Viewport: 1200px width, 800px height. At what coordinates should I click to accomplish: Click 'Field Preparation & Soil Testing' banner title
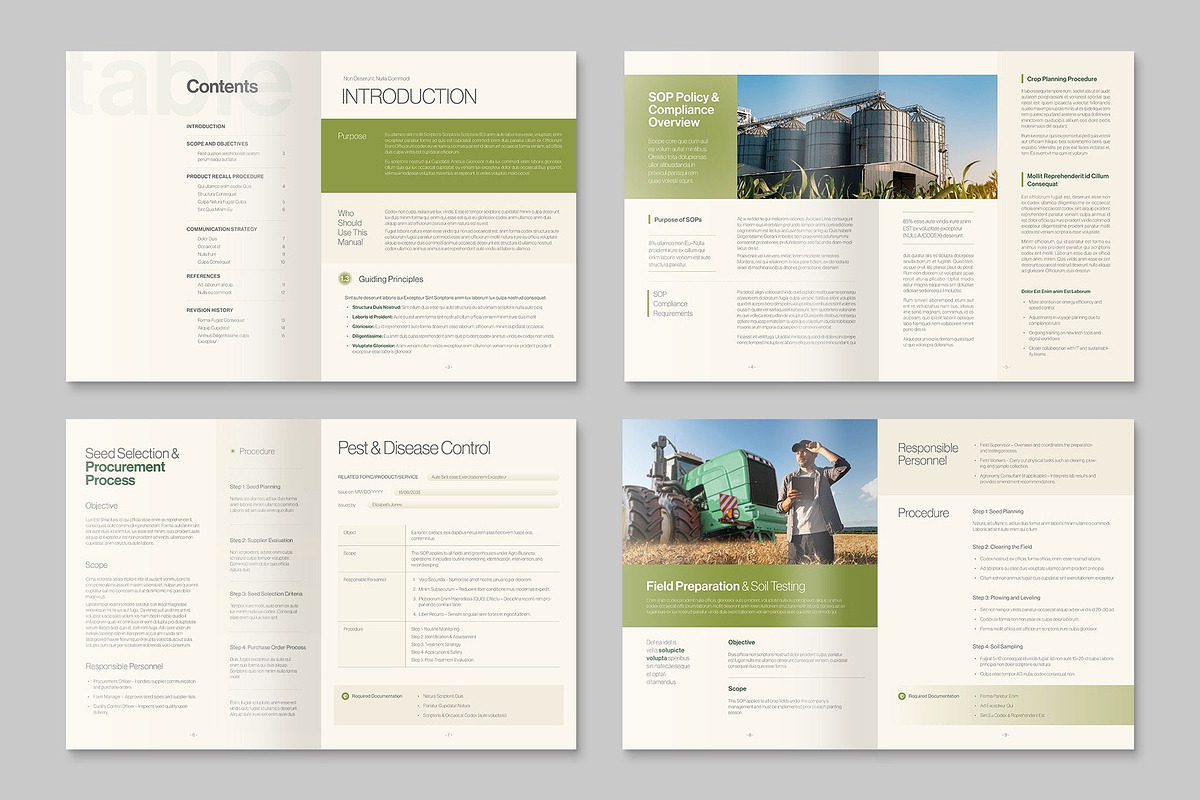726,586
